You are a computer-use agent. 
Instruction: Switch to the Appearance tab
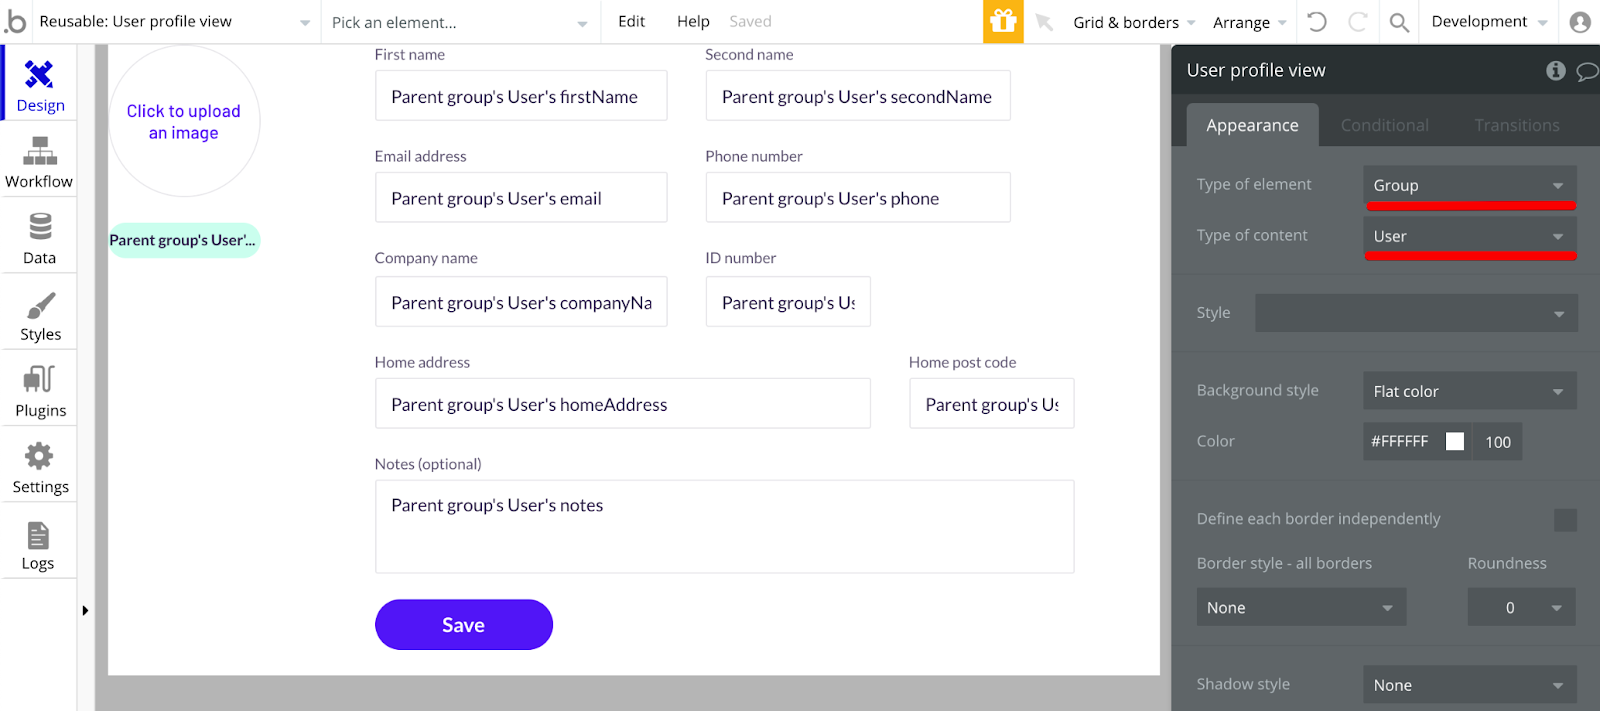[x=1252, y=125]
